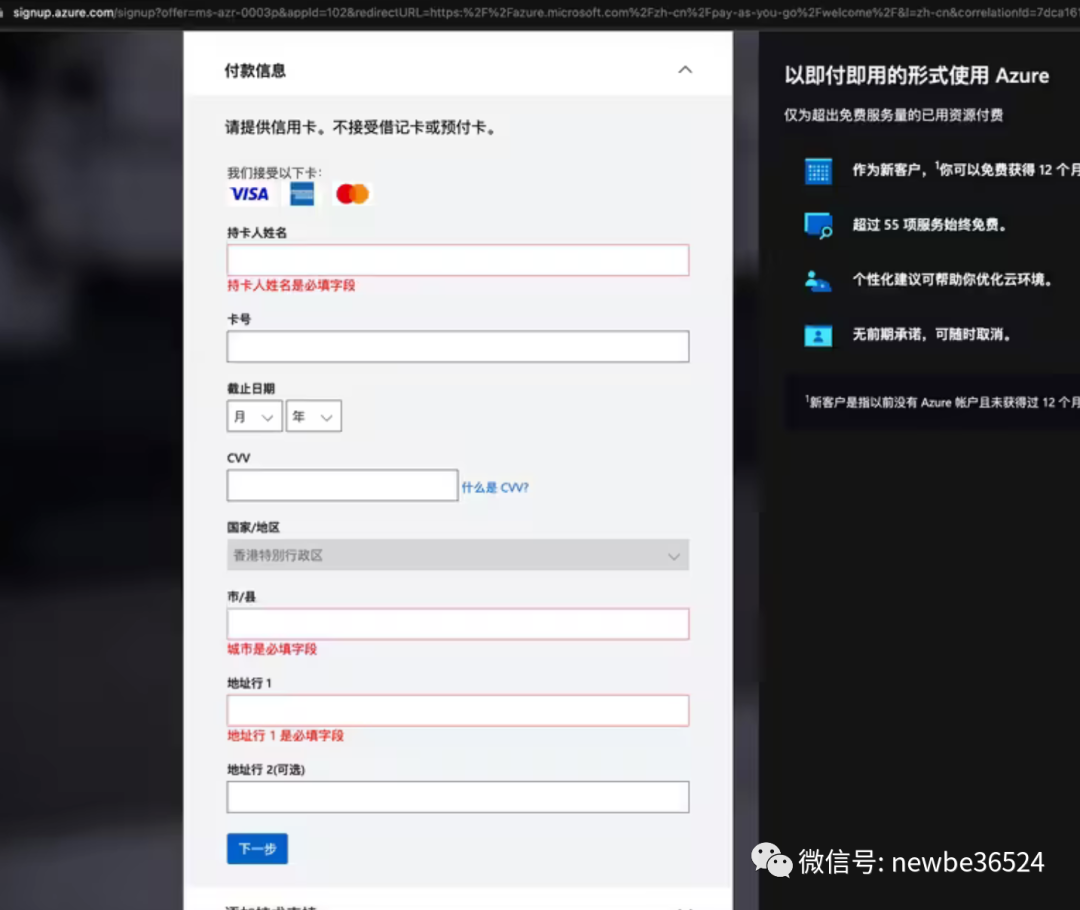The height and width of the screenshot is (910, 1080).
Task: Click the person icon beside 个性化建议
Action: (818, 280)
